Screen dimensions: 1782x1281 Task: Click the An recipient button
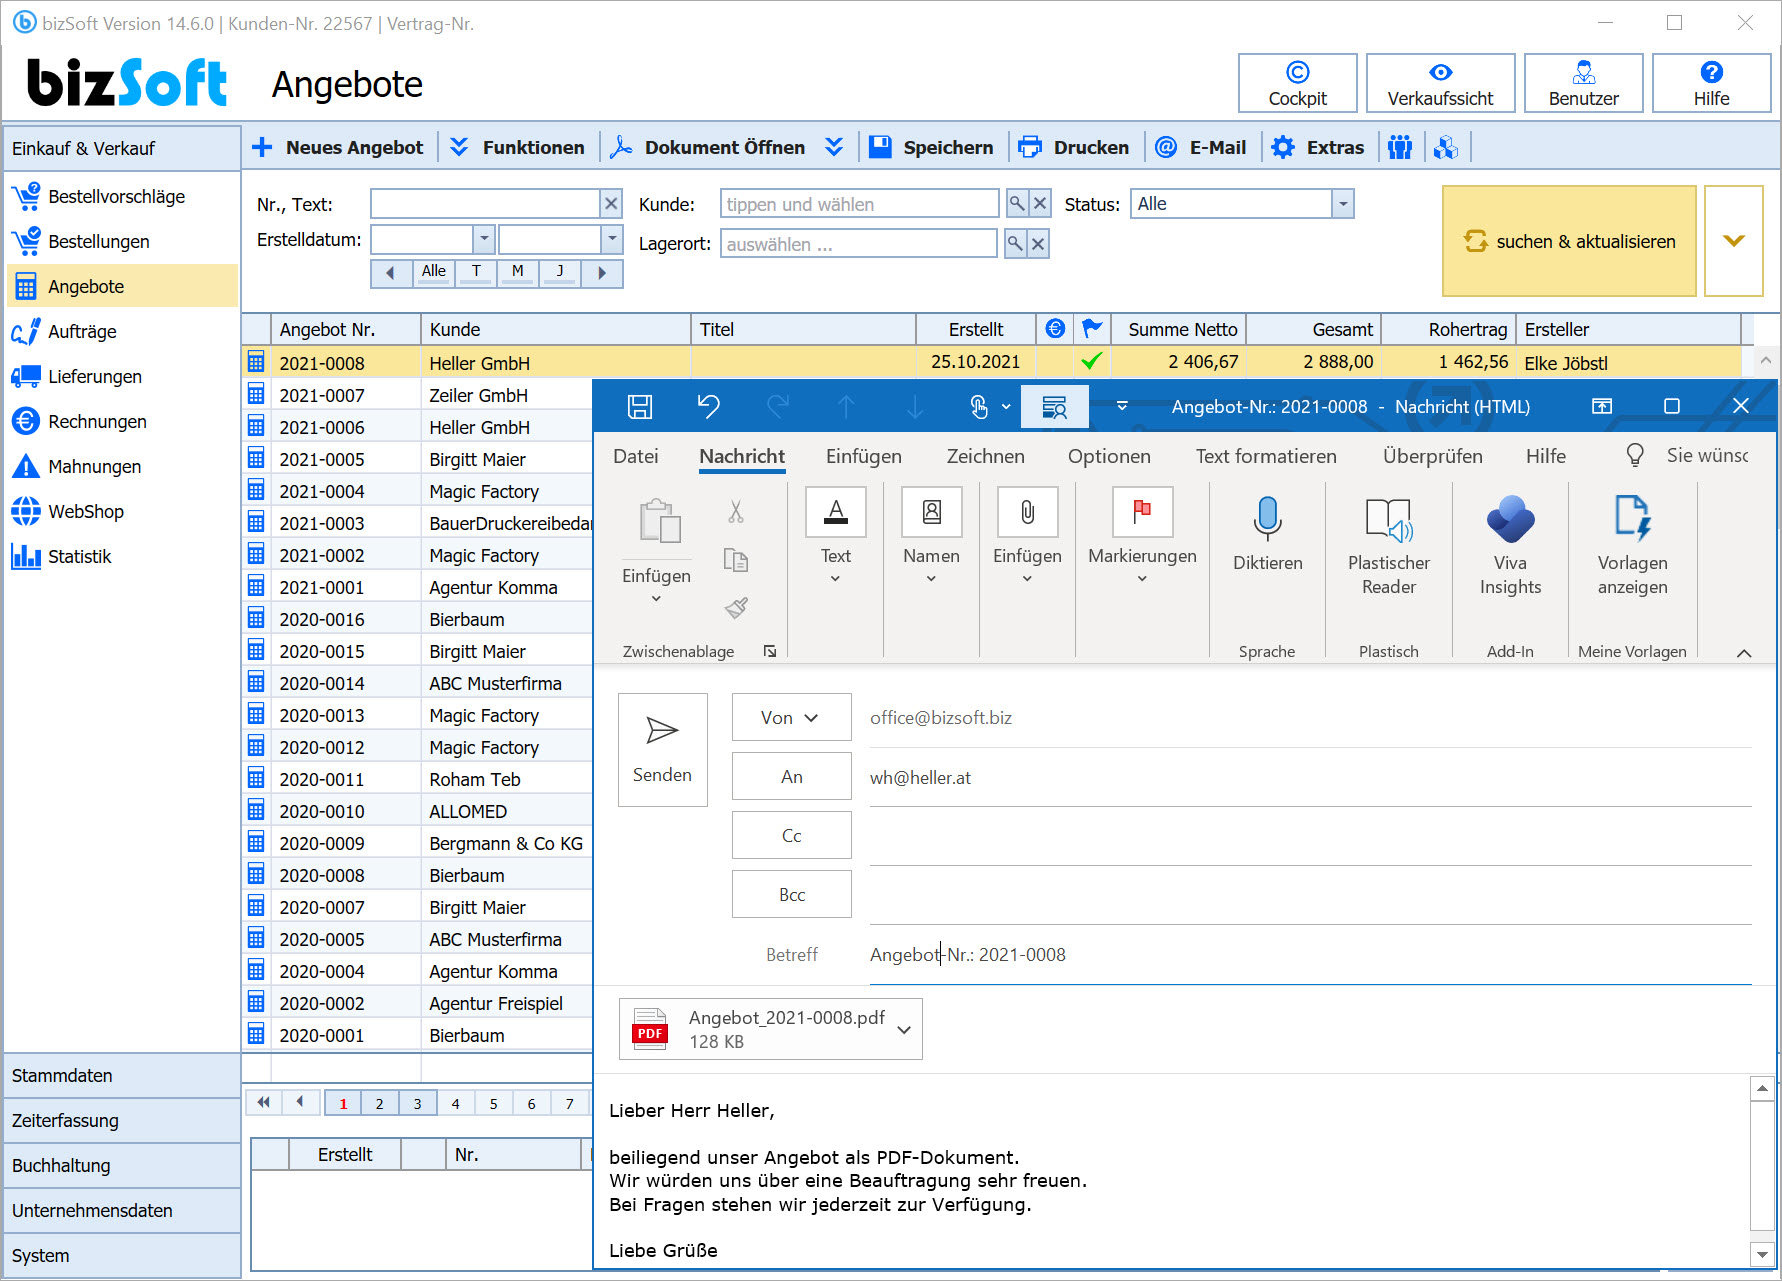point(791,776)
